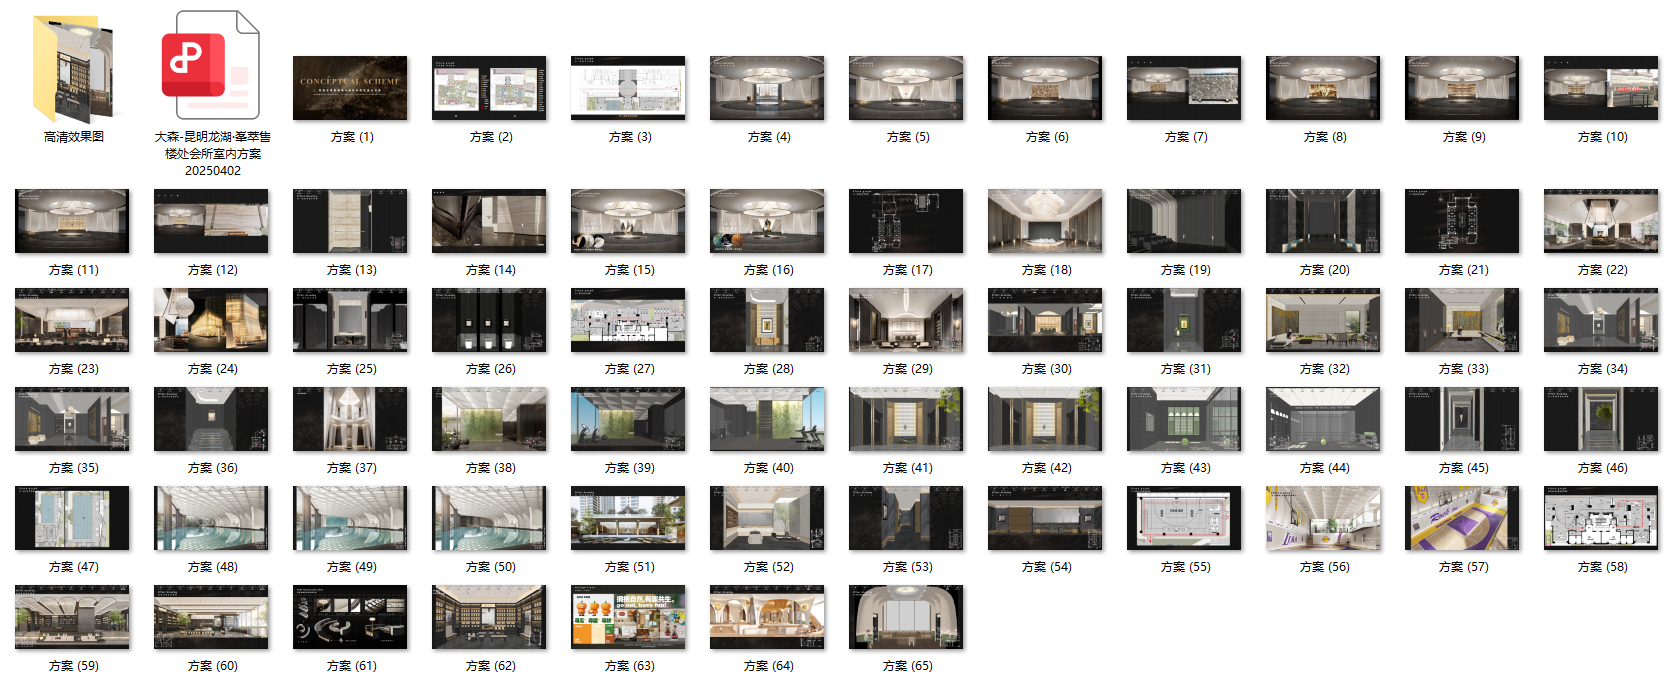Click the 方案 (10) image thumbnail
The height and width of the screenshot is (689, 1676).
point(1601,88)
